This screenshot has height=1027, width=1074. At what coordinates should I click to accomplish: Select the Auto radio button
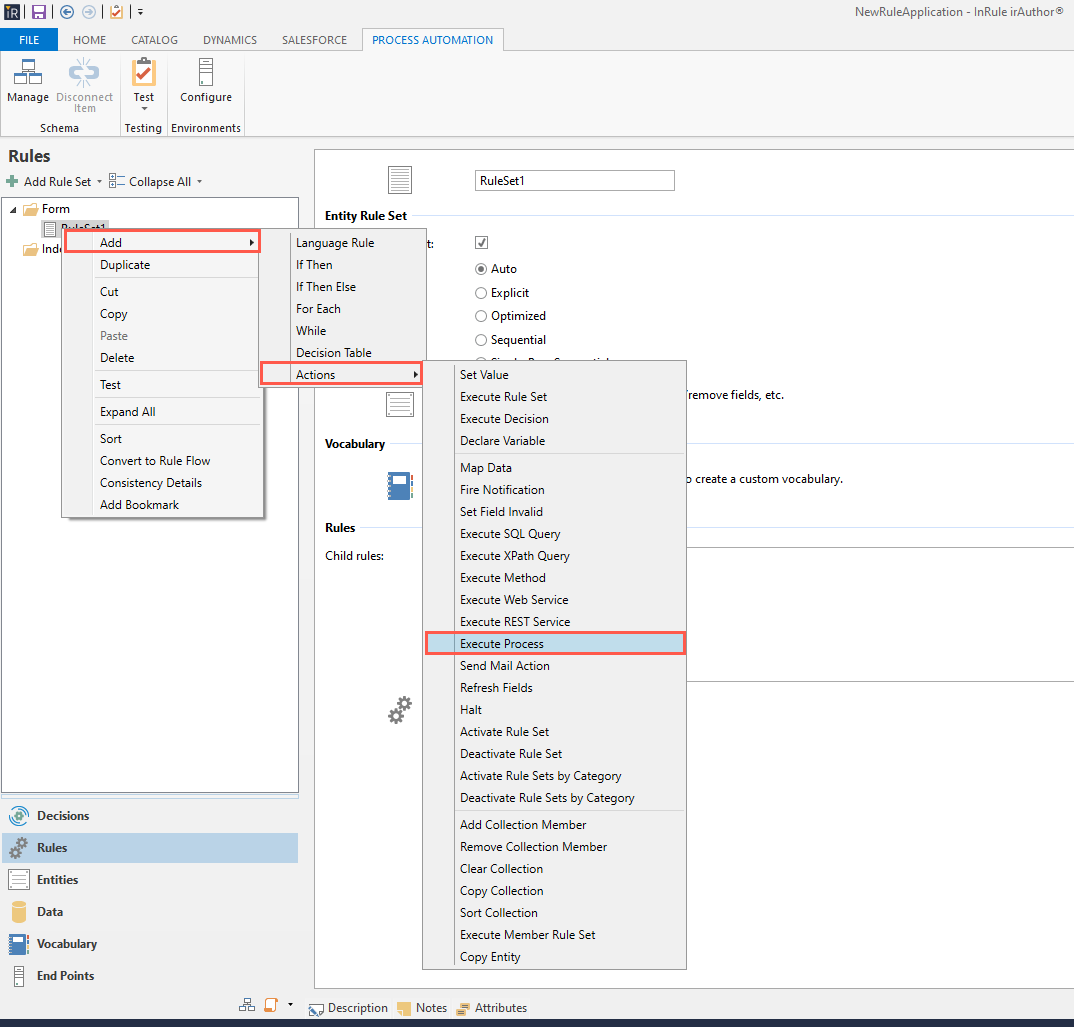[x=481, y=269]
